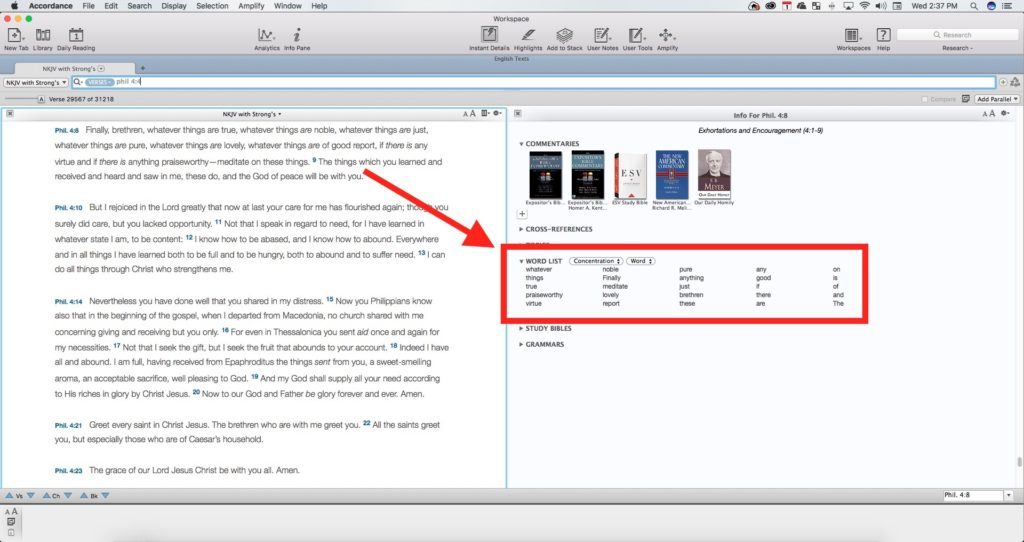Open NKJV with Strong's module dropdown
Viewport: 1024px width, 542px height.
36,82
